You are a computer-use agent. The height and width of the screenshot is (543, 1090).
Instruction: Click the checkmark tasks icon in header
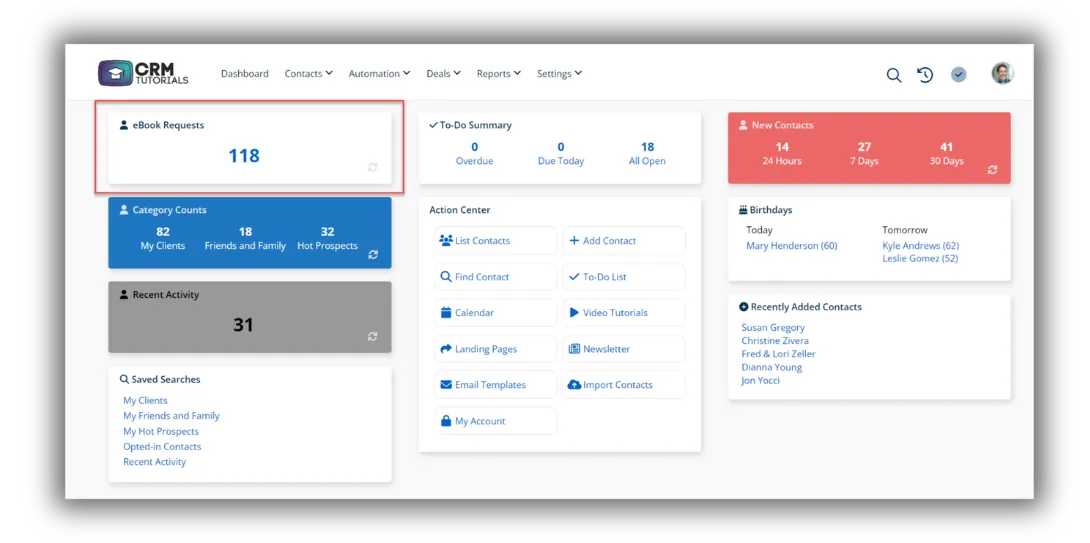(x=959, y=74)
